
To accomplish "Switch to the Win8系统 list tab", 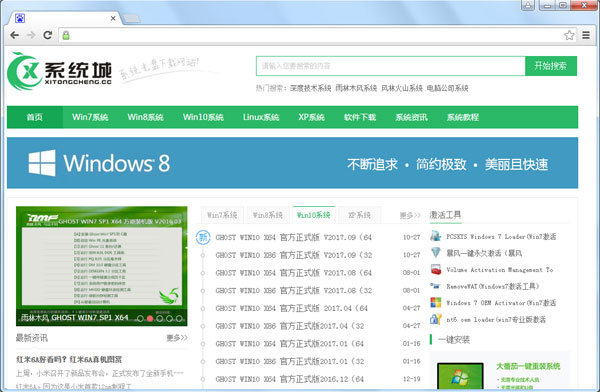I will coord(267,215).
